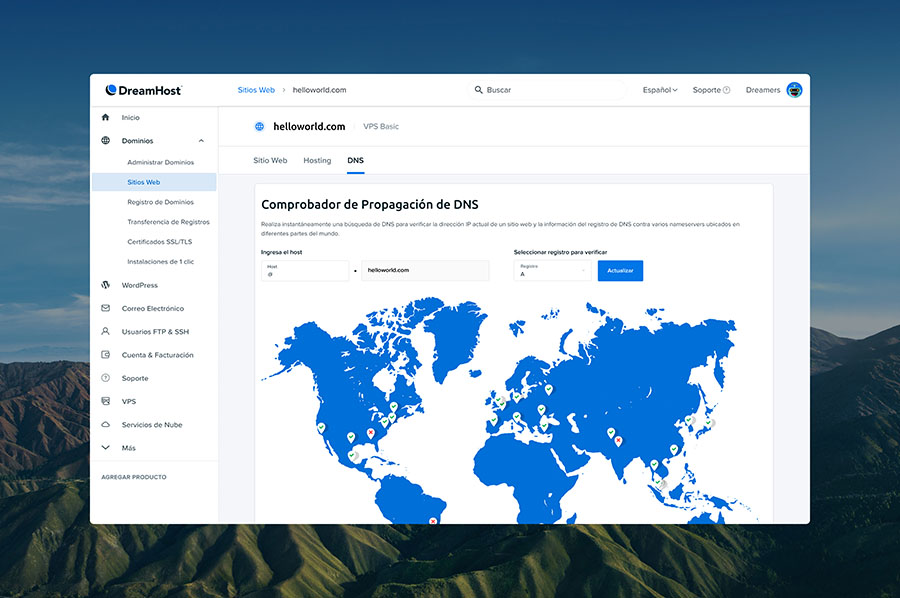Click the Host input field
900x598 pixels.
304,270
